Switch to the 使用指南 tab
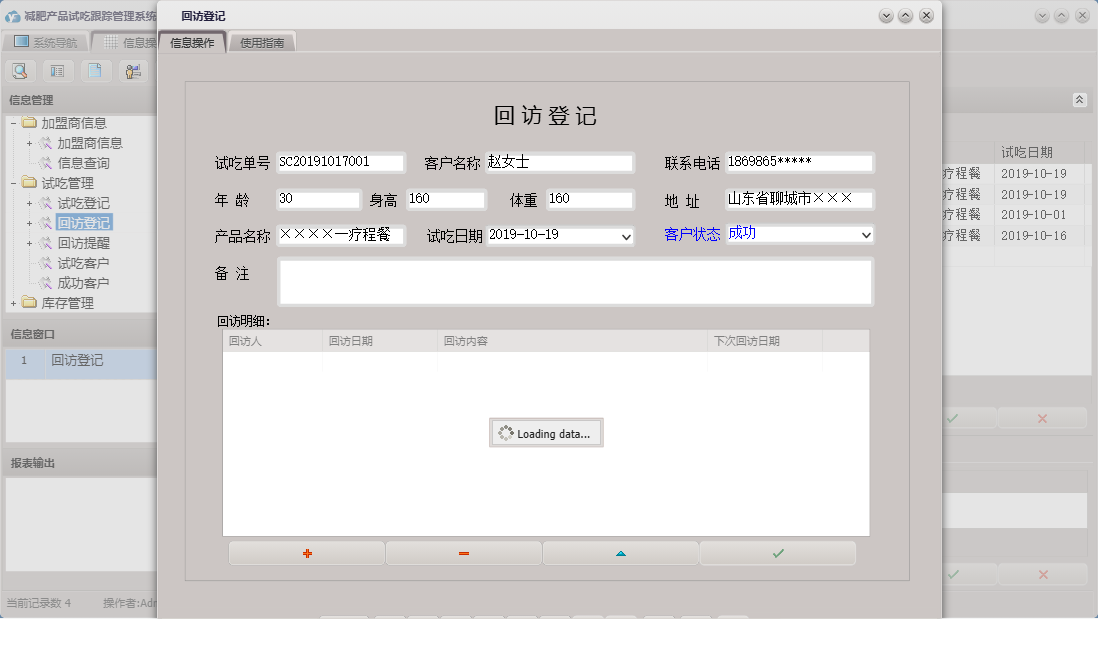The width and height of the screenshot is (1098, 655). point(261,42)
